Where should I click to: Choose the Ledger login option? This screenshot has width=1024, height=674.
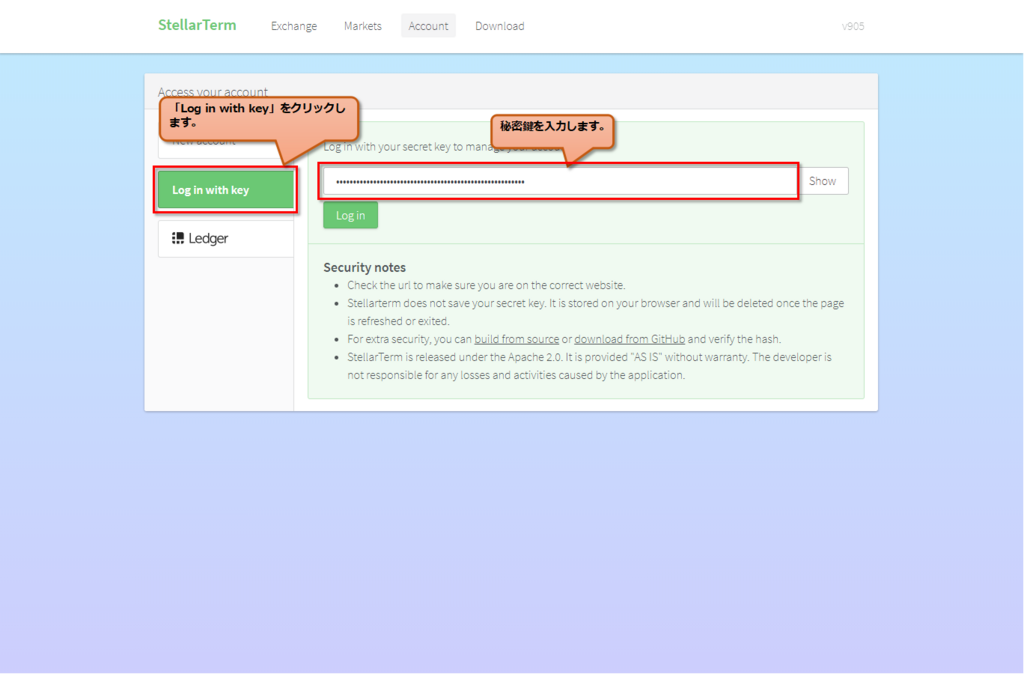[x=226, y=238]
